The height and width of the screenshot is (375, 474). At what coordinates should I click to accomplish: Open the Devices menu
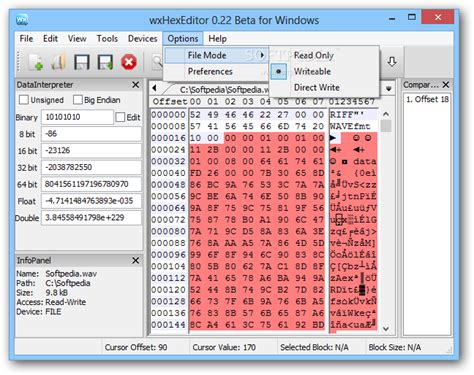click(x=142, y=39)
